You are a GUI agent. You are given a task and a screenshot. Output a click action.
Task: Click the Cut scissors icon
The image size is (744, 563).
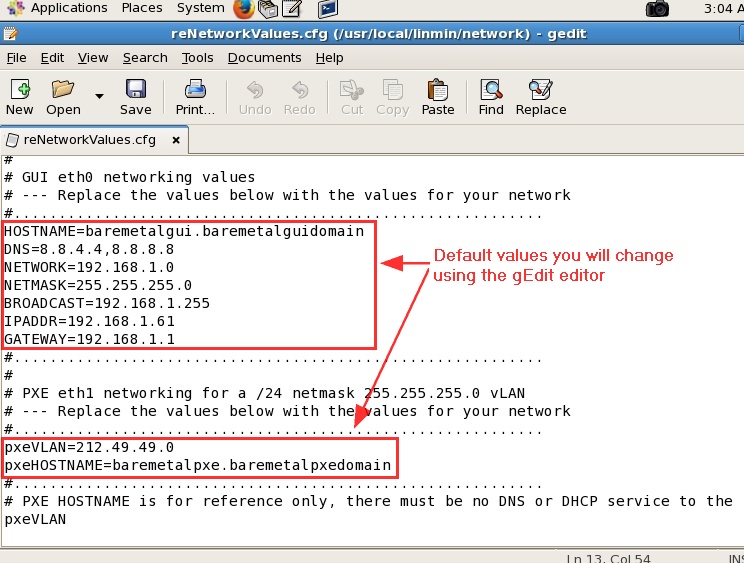point(352,97)
